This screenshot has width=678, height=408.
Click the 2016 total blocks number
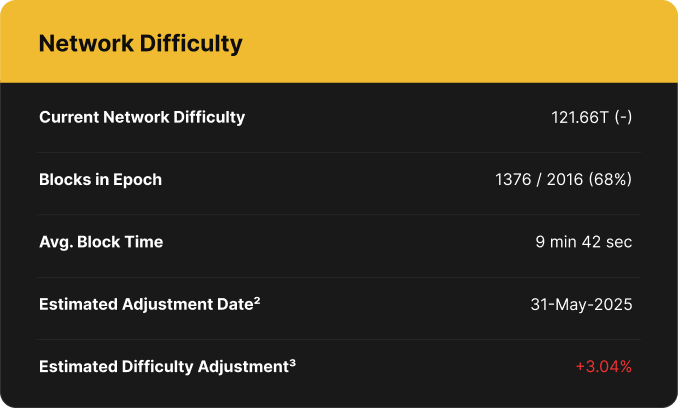[x=565, y=179]
